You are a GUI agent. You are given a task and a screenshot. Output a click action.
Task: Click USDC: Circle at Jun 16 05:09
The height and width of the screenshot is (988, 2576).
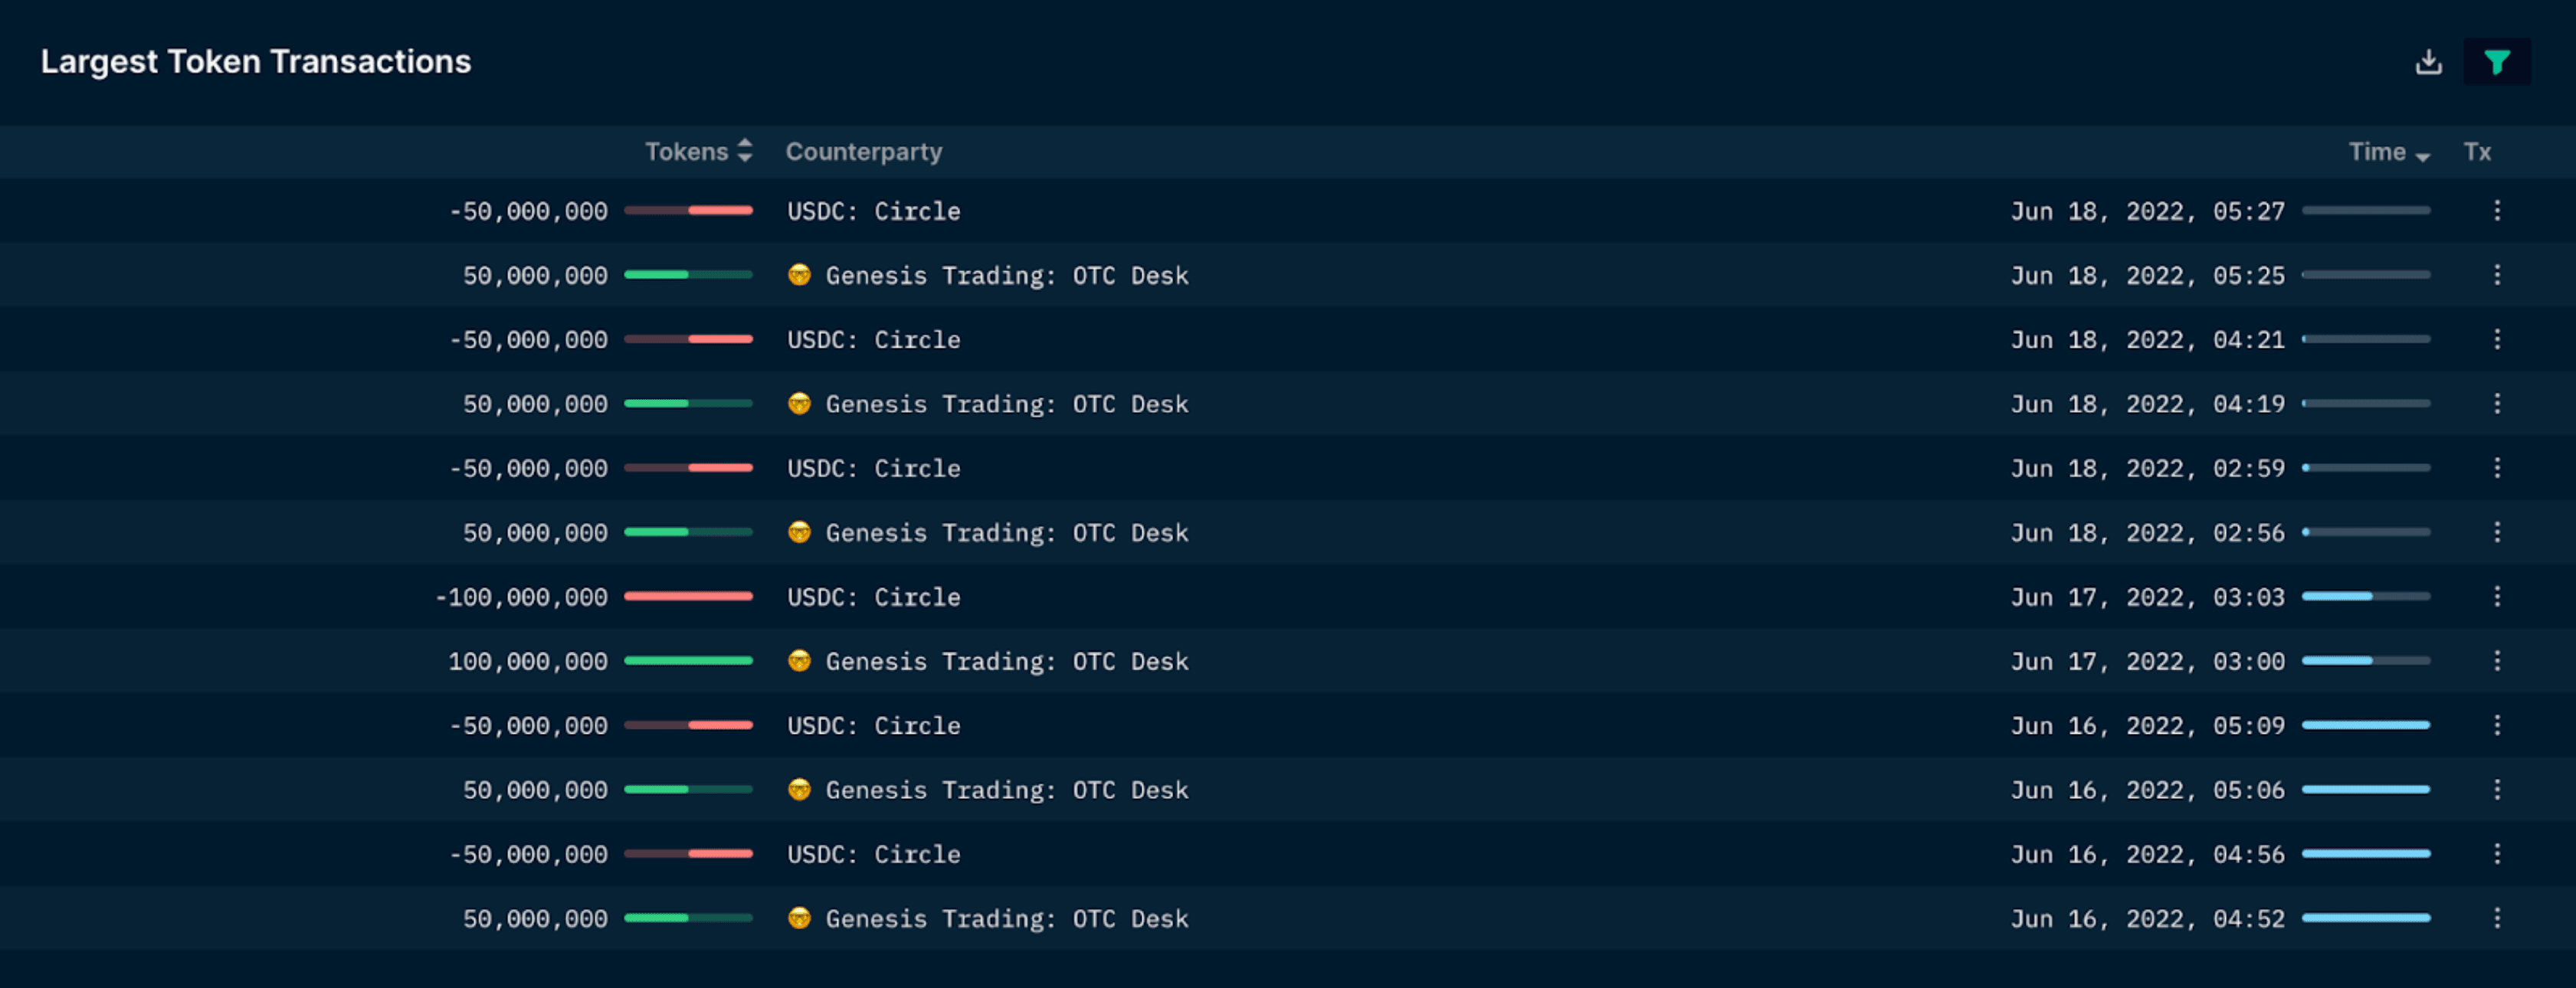coord(873,726)
